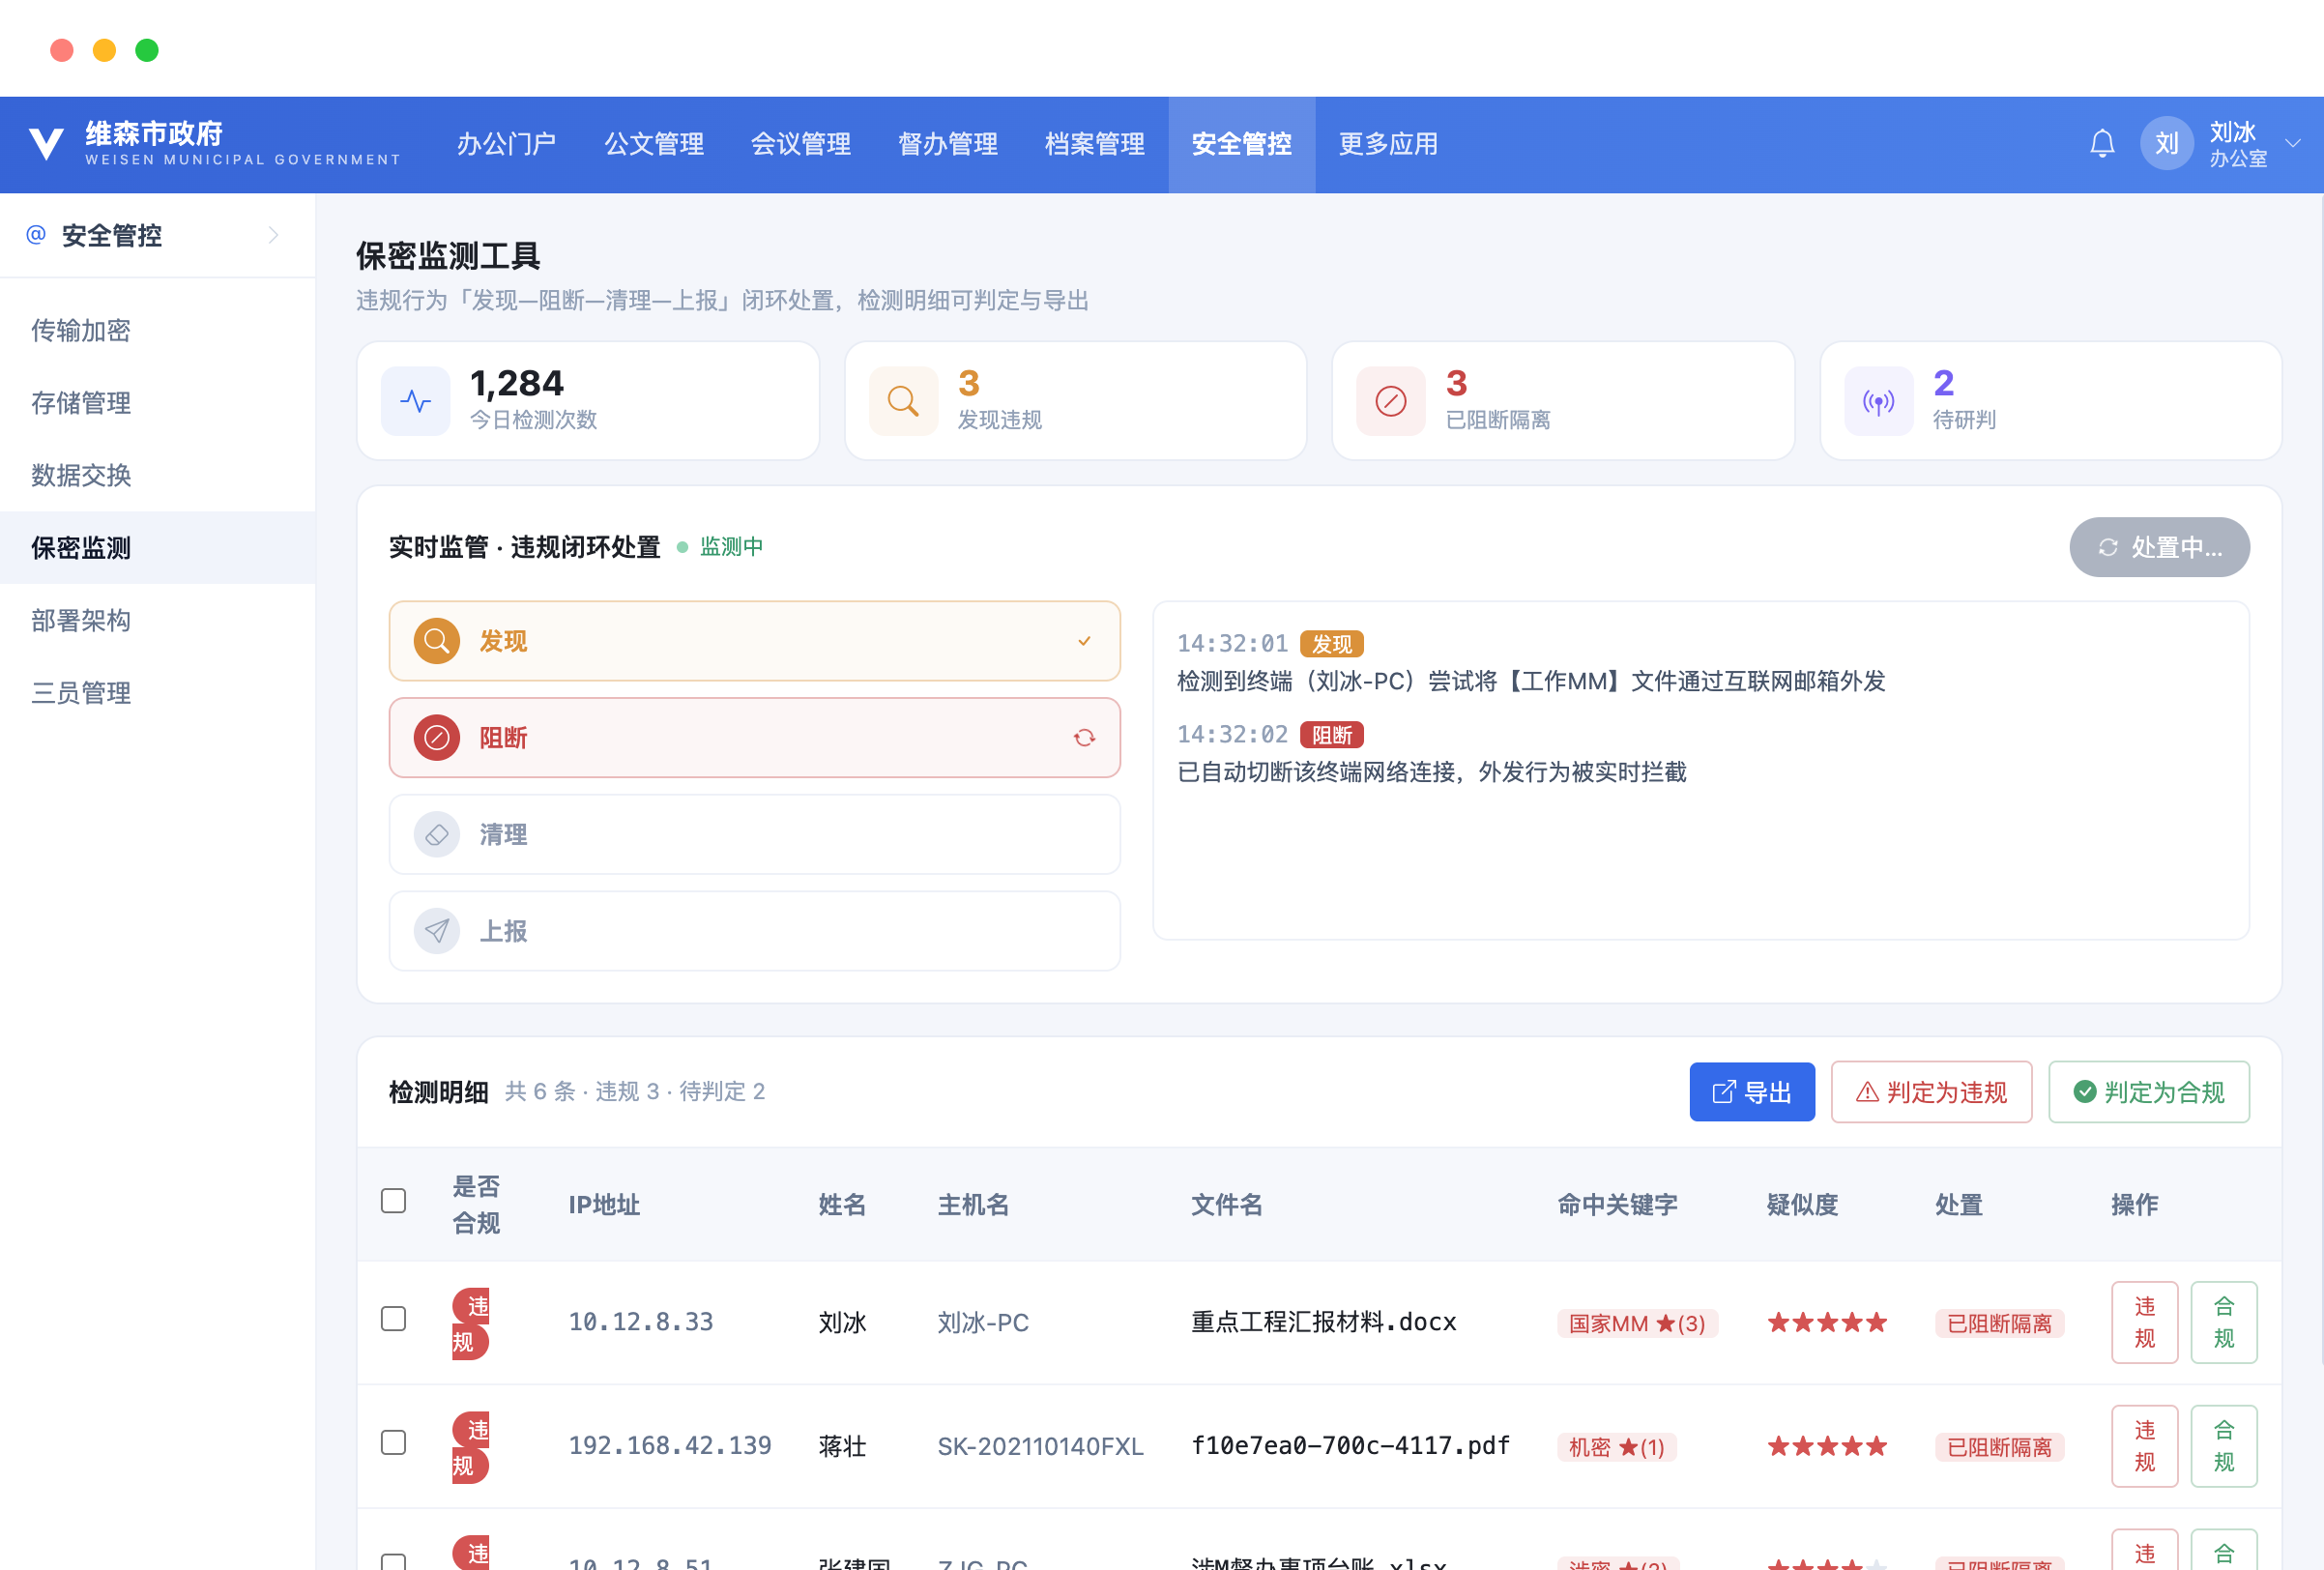Open the 督办管理 nav tab

[x=947, y=144]
